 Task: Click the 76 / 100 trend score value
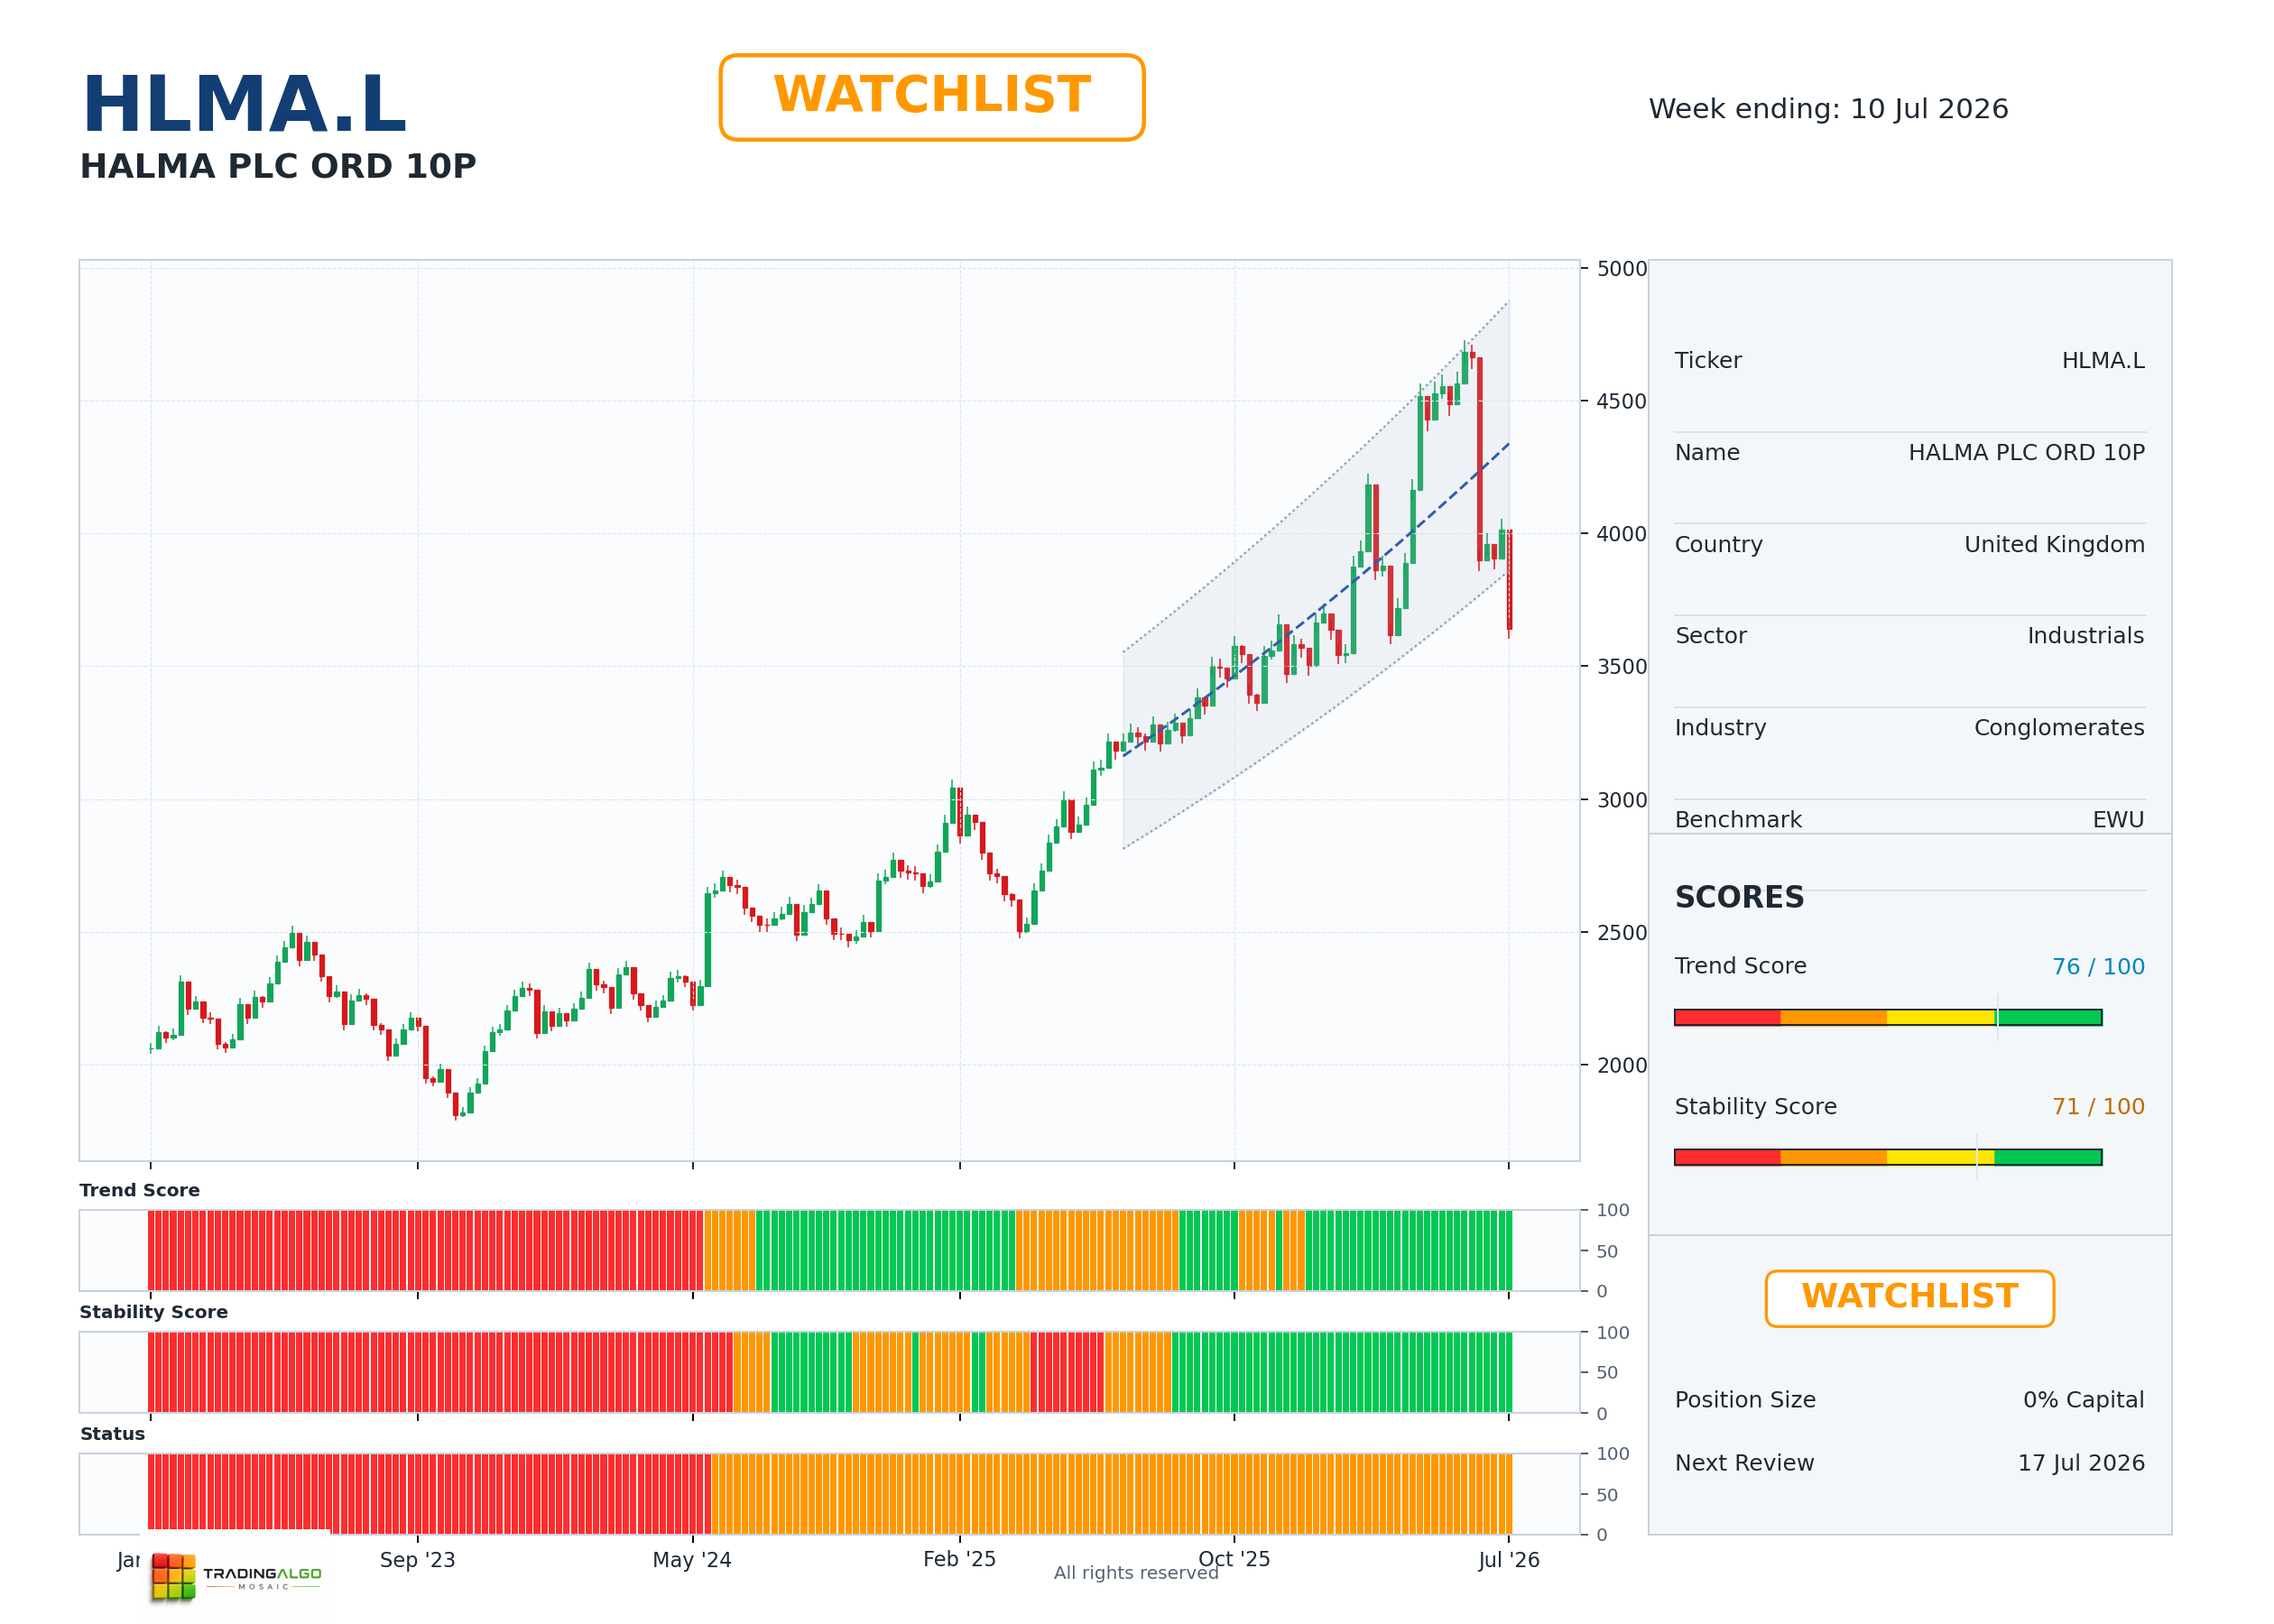(2098, 966)
